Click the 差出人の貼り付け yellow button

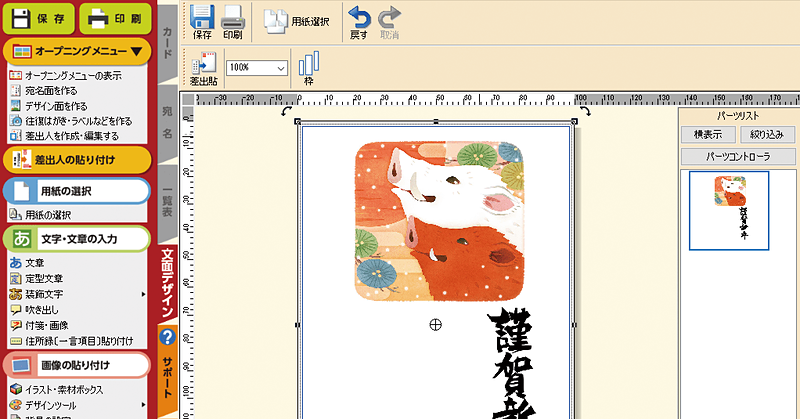[78, 160]
